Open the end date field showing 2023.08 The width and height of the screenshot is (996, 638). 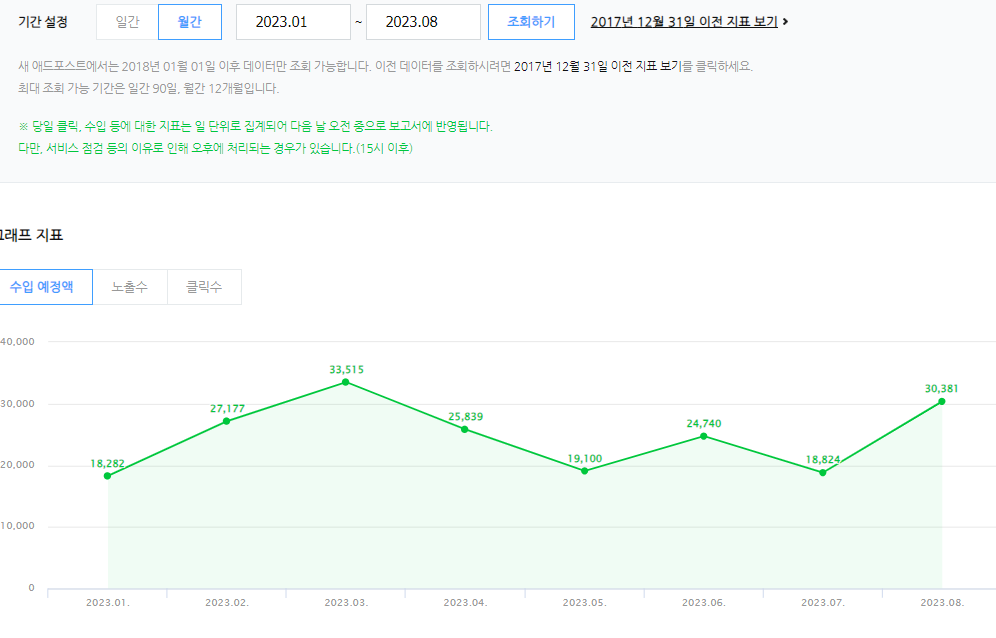coord(424,22)
